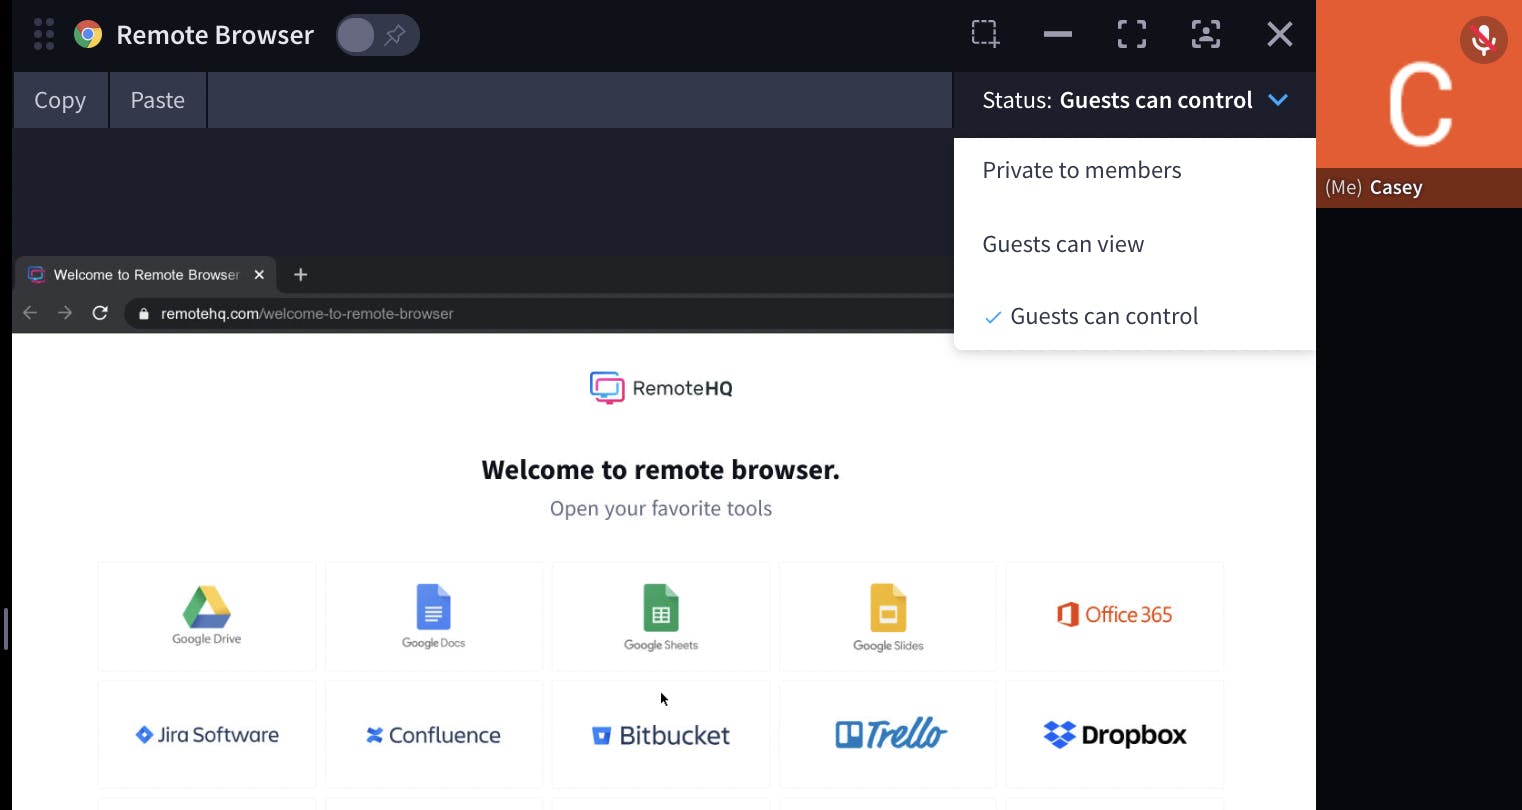Select Private to members option
The width and height of the screenshot is (1522, 810).
[1135, 170]
